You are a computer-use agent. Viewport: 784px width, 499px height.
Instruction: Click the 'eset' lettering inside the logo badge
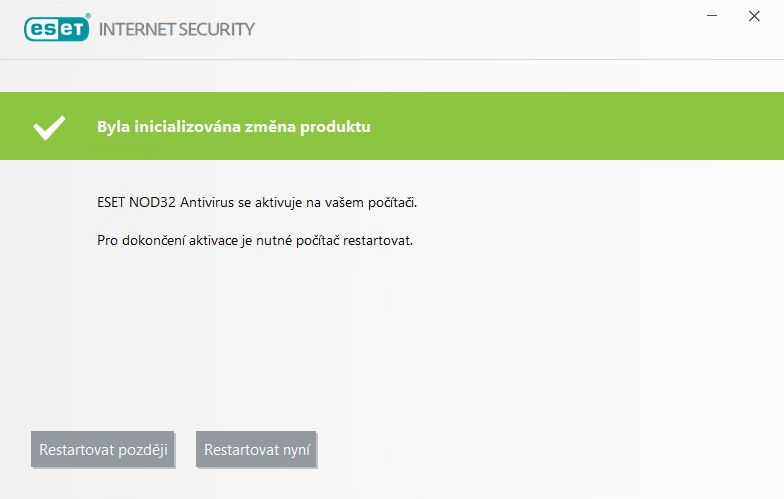(57, 30)
